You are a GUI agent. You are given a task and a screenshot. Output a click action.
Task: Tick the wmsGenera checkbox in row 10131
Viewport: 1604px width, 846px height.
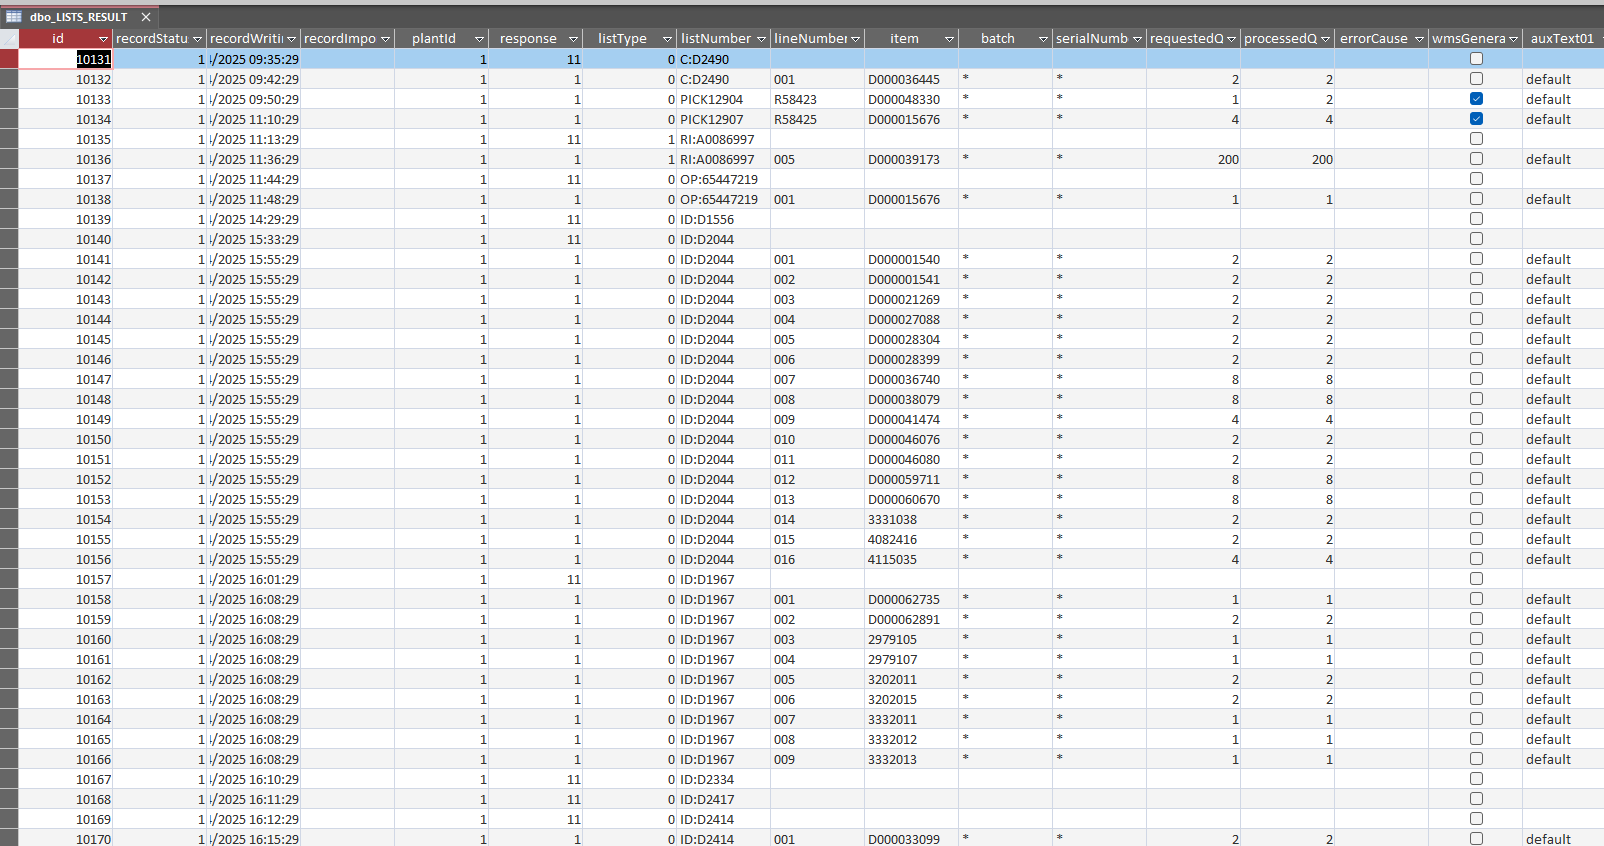1476,59
